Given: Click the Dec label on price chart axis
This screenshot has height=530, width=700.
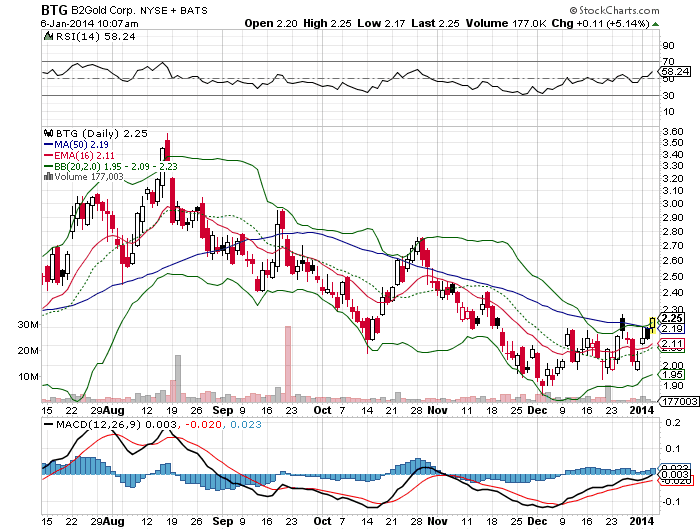Looking at the screenshot, I should (x=537, y=410).
